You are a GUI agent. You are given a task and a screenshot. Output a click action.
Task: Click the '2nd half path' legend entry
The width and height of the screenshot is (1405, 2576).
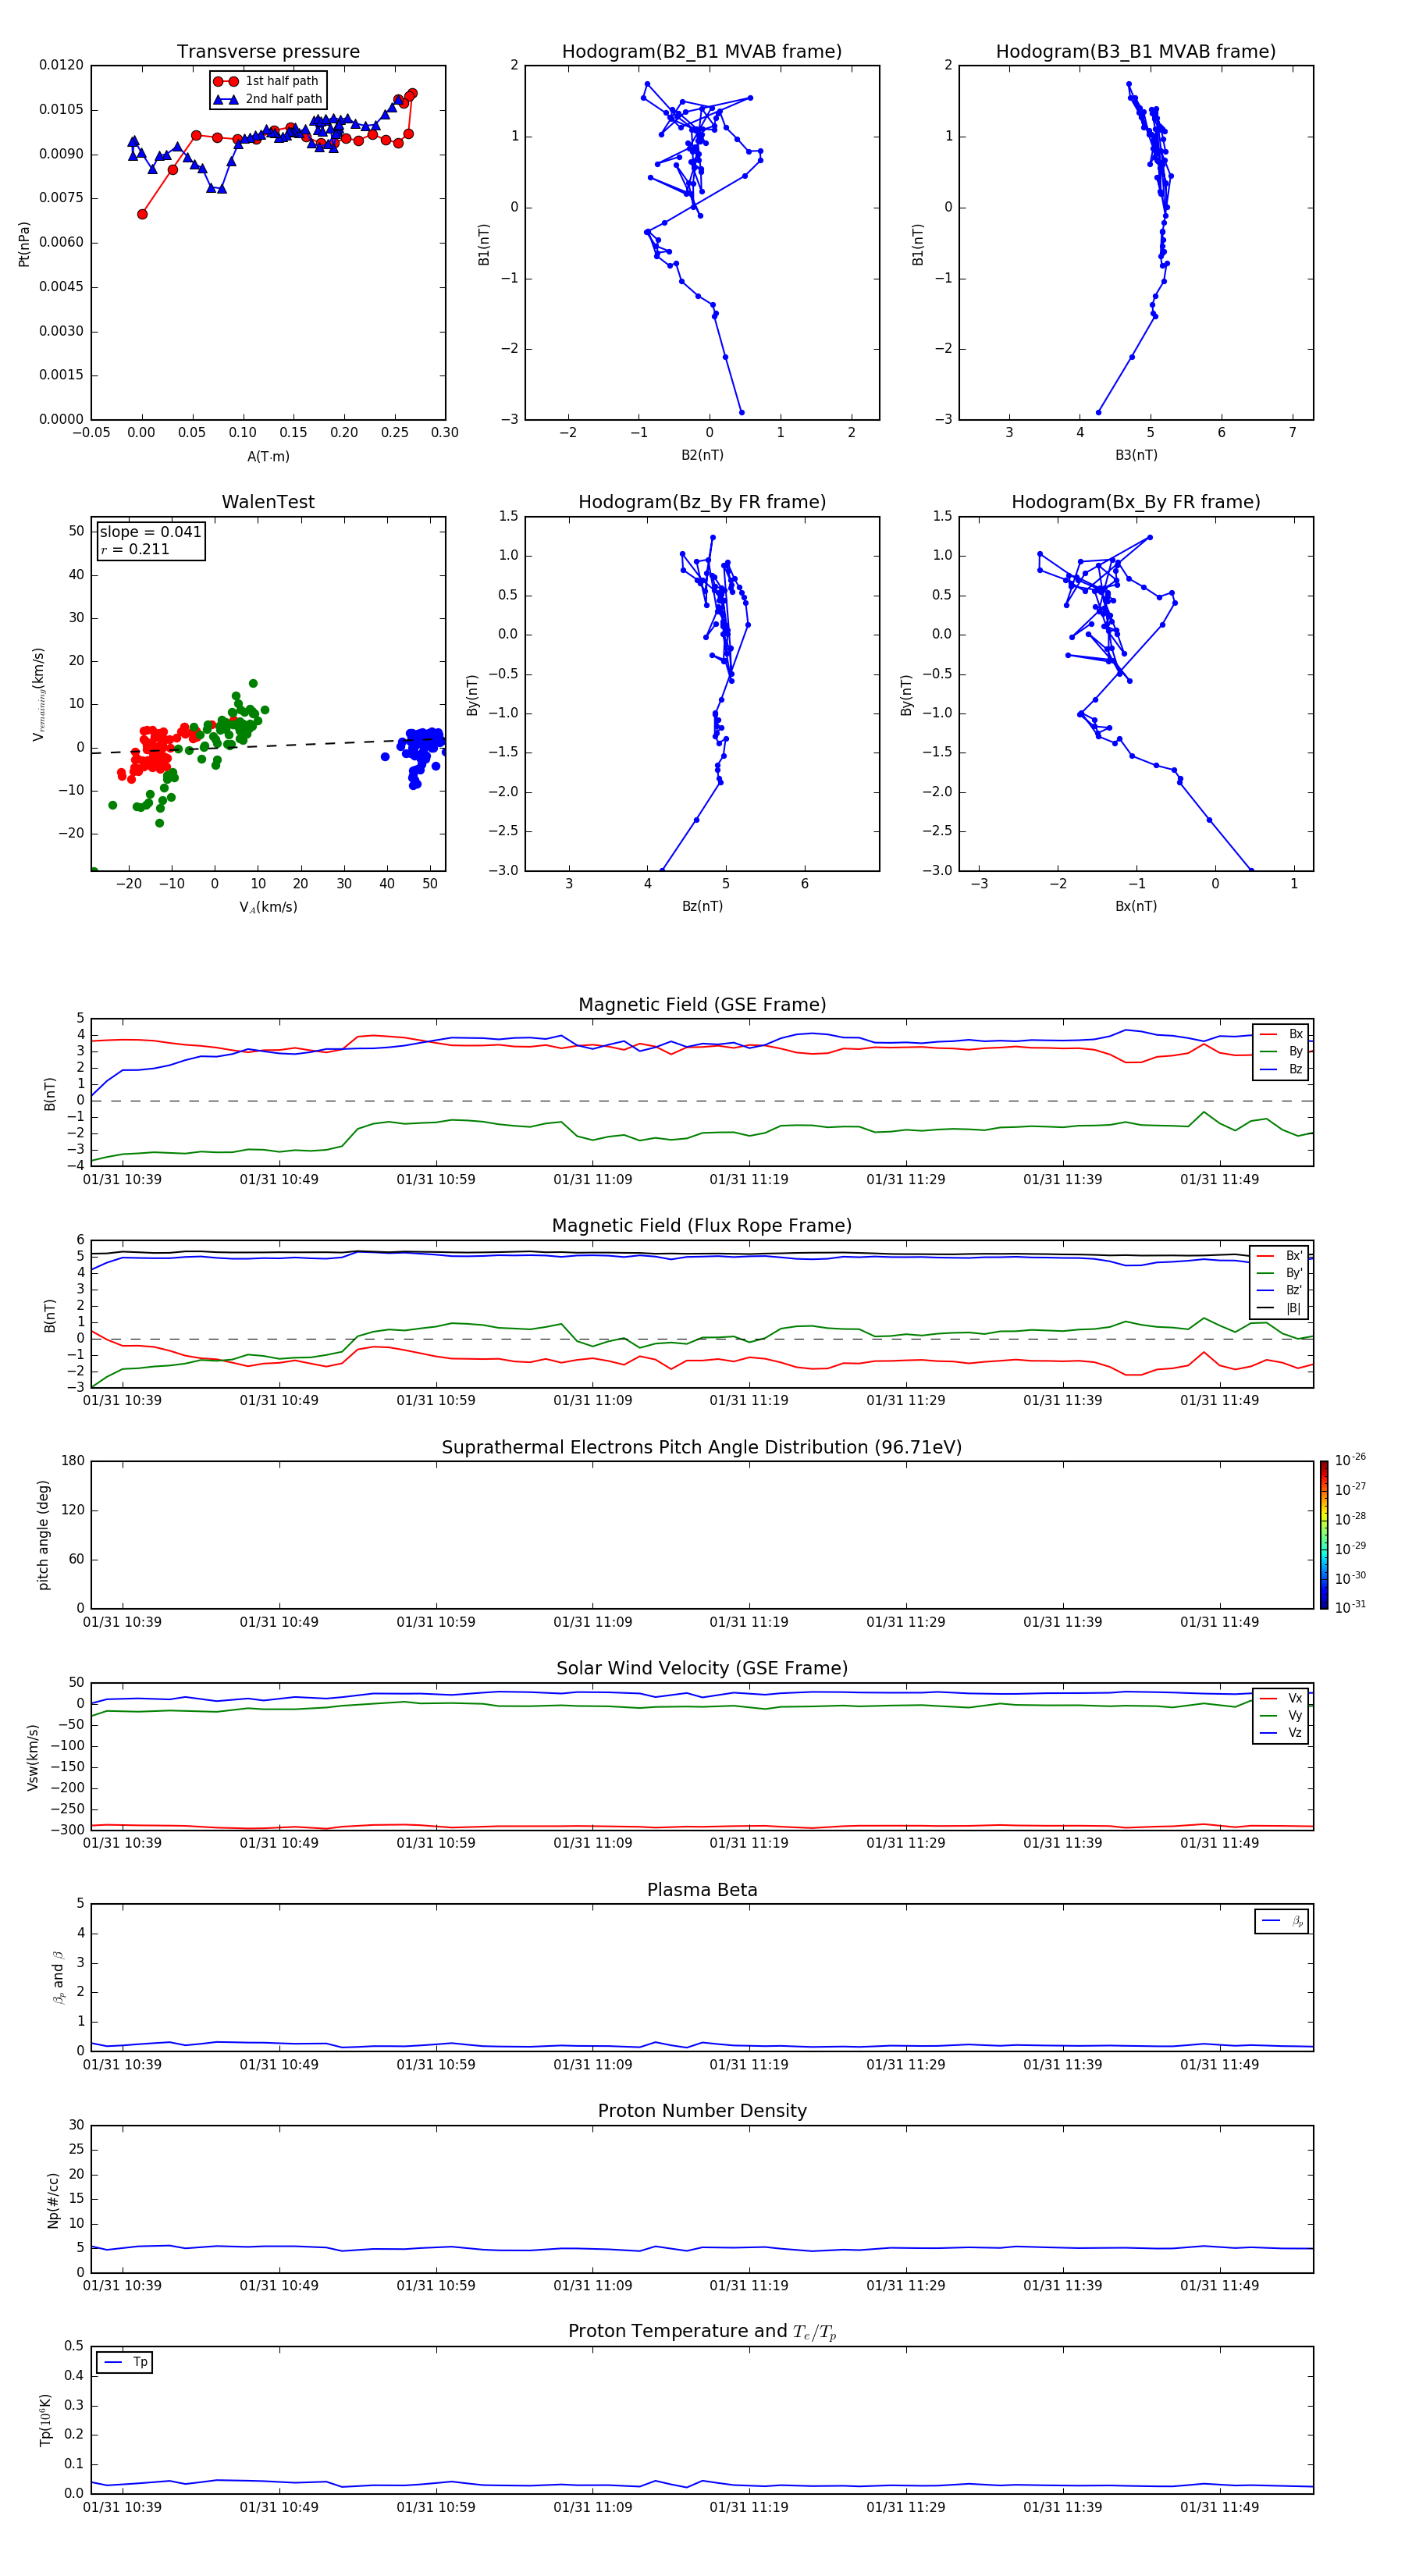coord(268,99)
